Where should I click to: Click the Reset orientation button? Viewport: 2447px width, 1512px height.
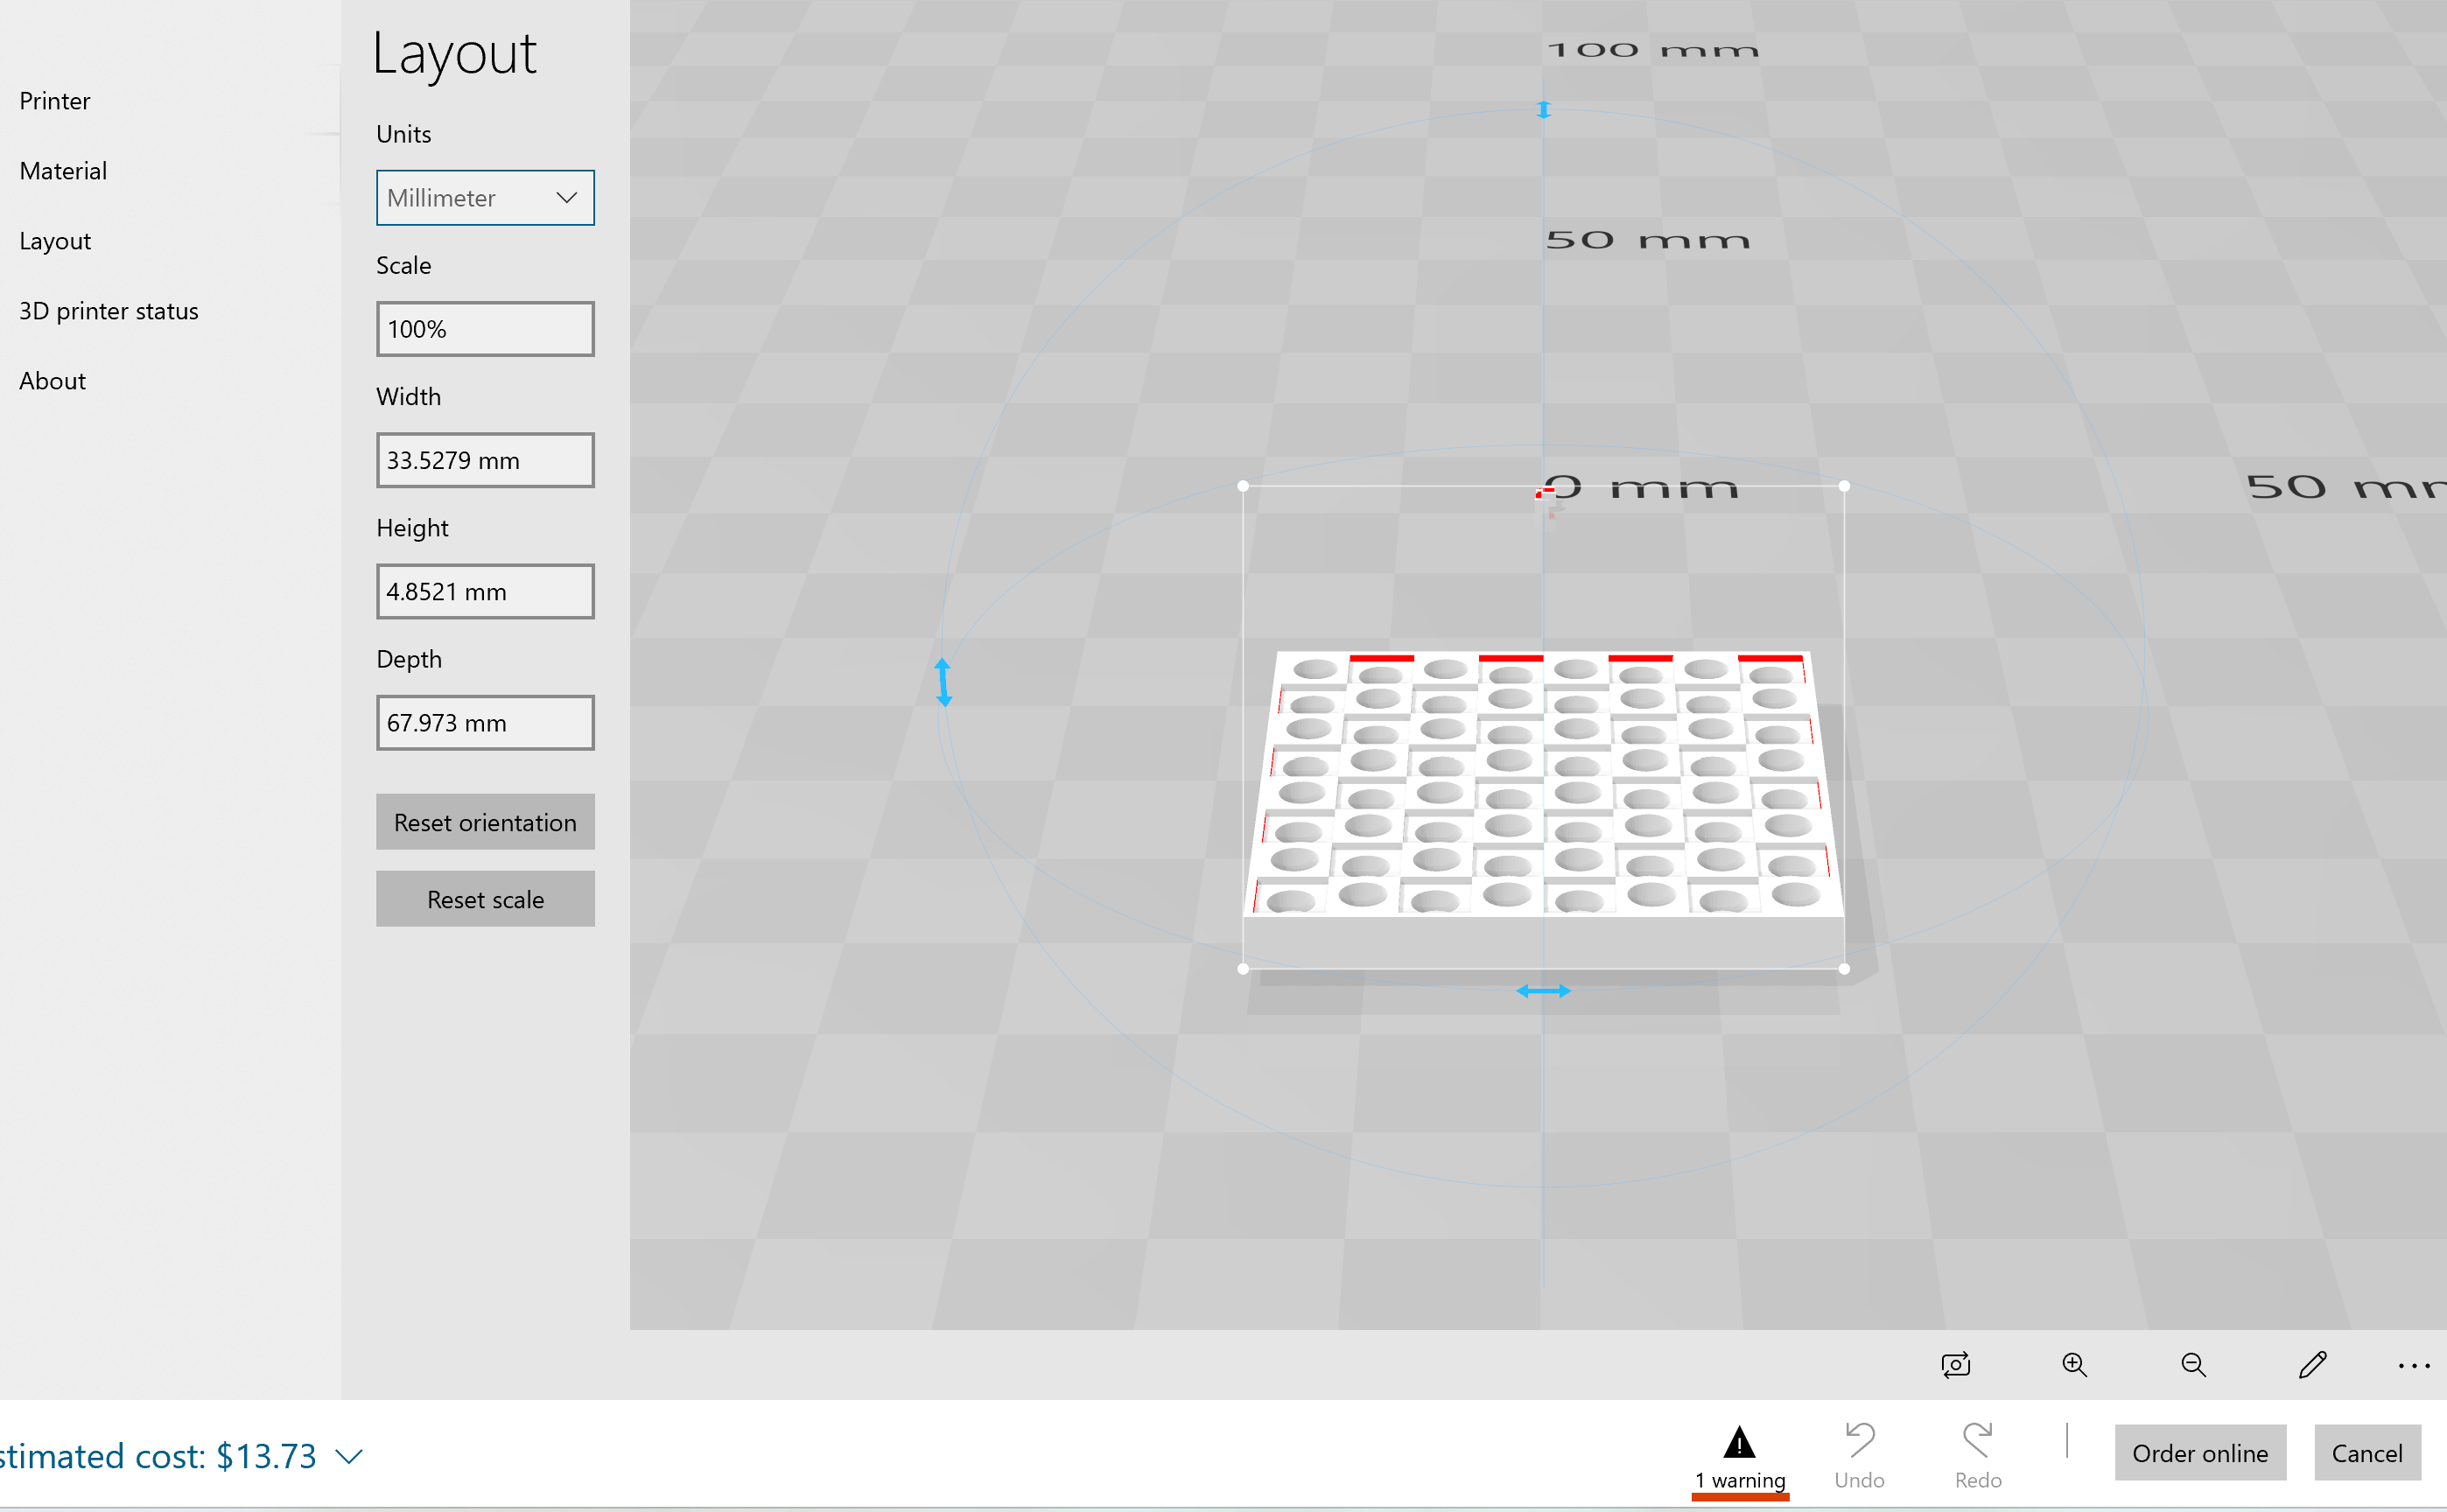[x=485, y=822]
